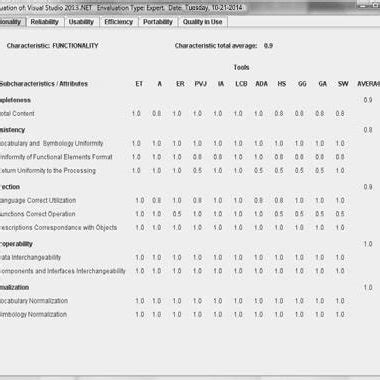Select 'Uniformity of Functional Elements Format' label
The image size is (380, 380).
pos(56,157)
